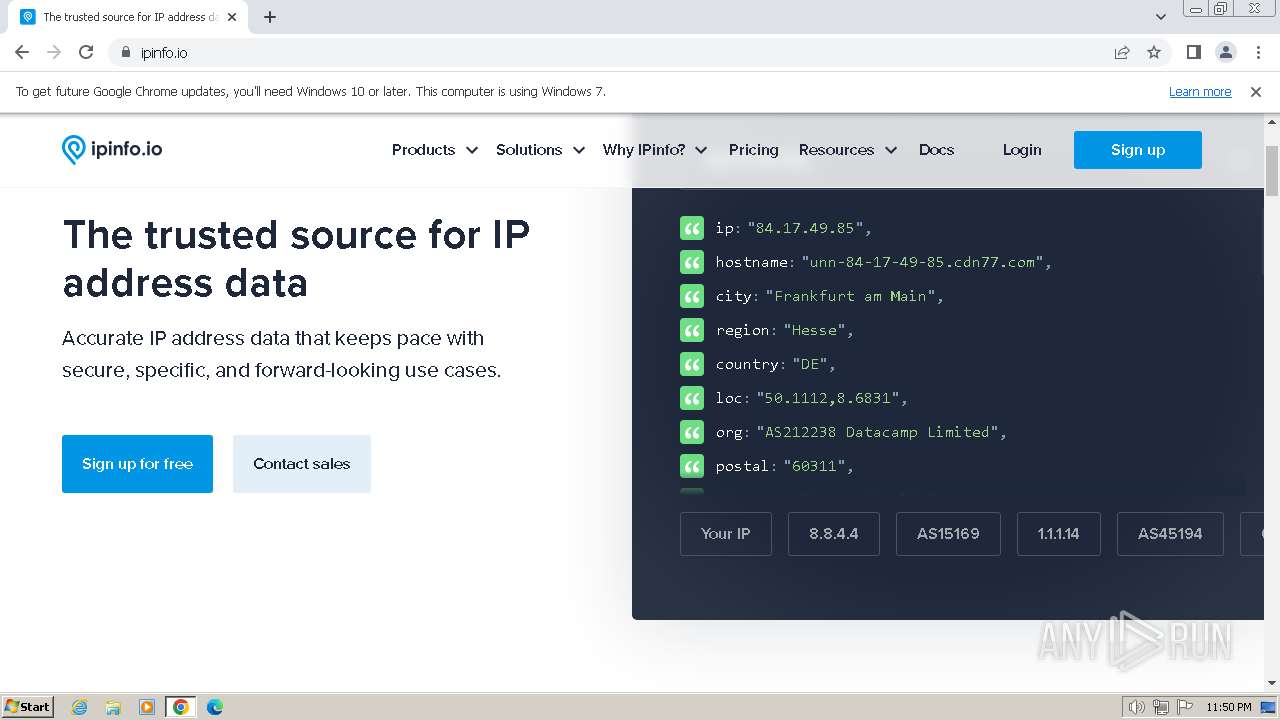Click the page vertical scrollbar thumb
The width and height of the screenshot is (1280, 720).
[x=1272, y=170]
